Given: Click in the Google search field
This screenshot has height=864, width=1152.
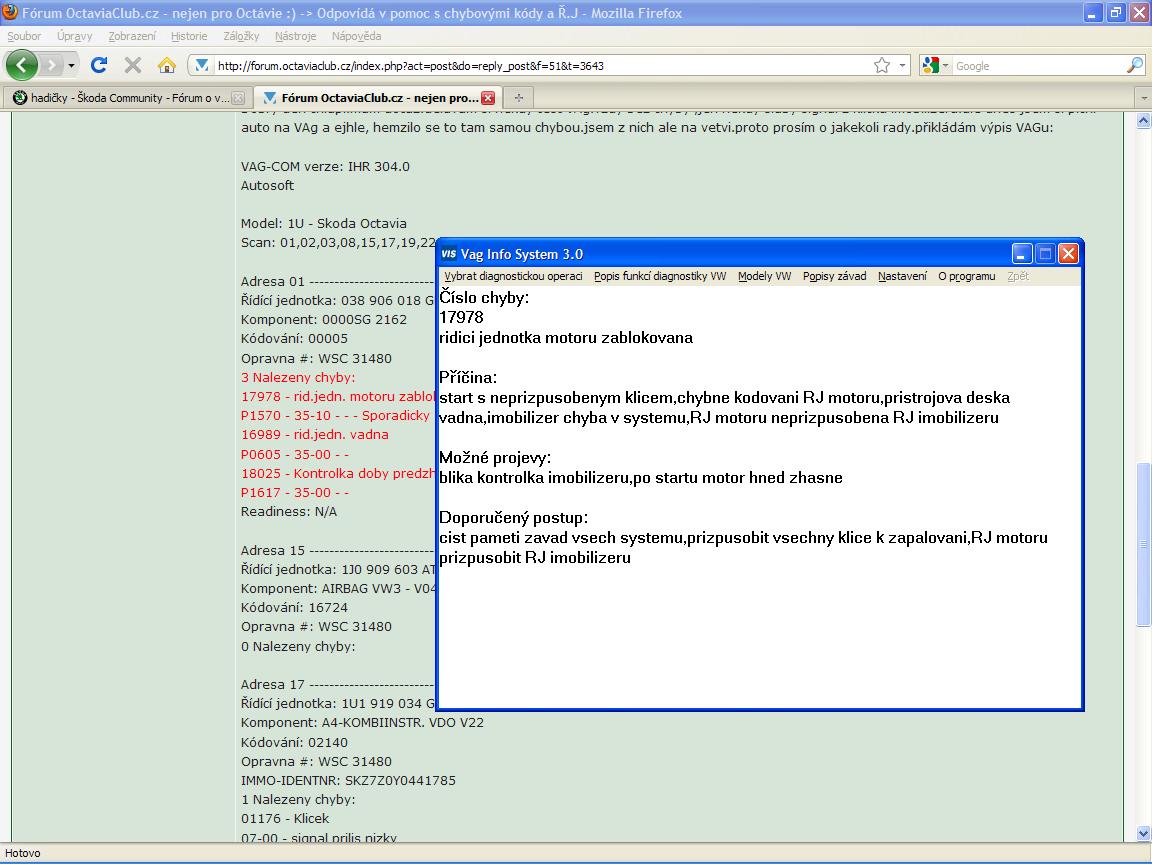Looking at the screenshot, I should pyautogui.click(x=1035, y=66).
